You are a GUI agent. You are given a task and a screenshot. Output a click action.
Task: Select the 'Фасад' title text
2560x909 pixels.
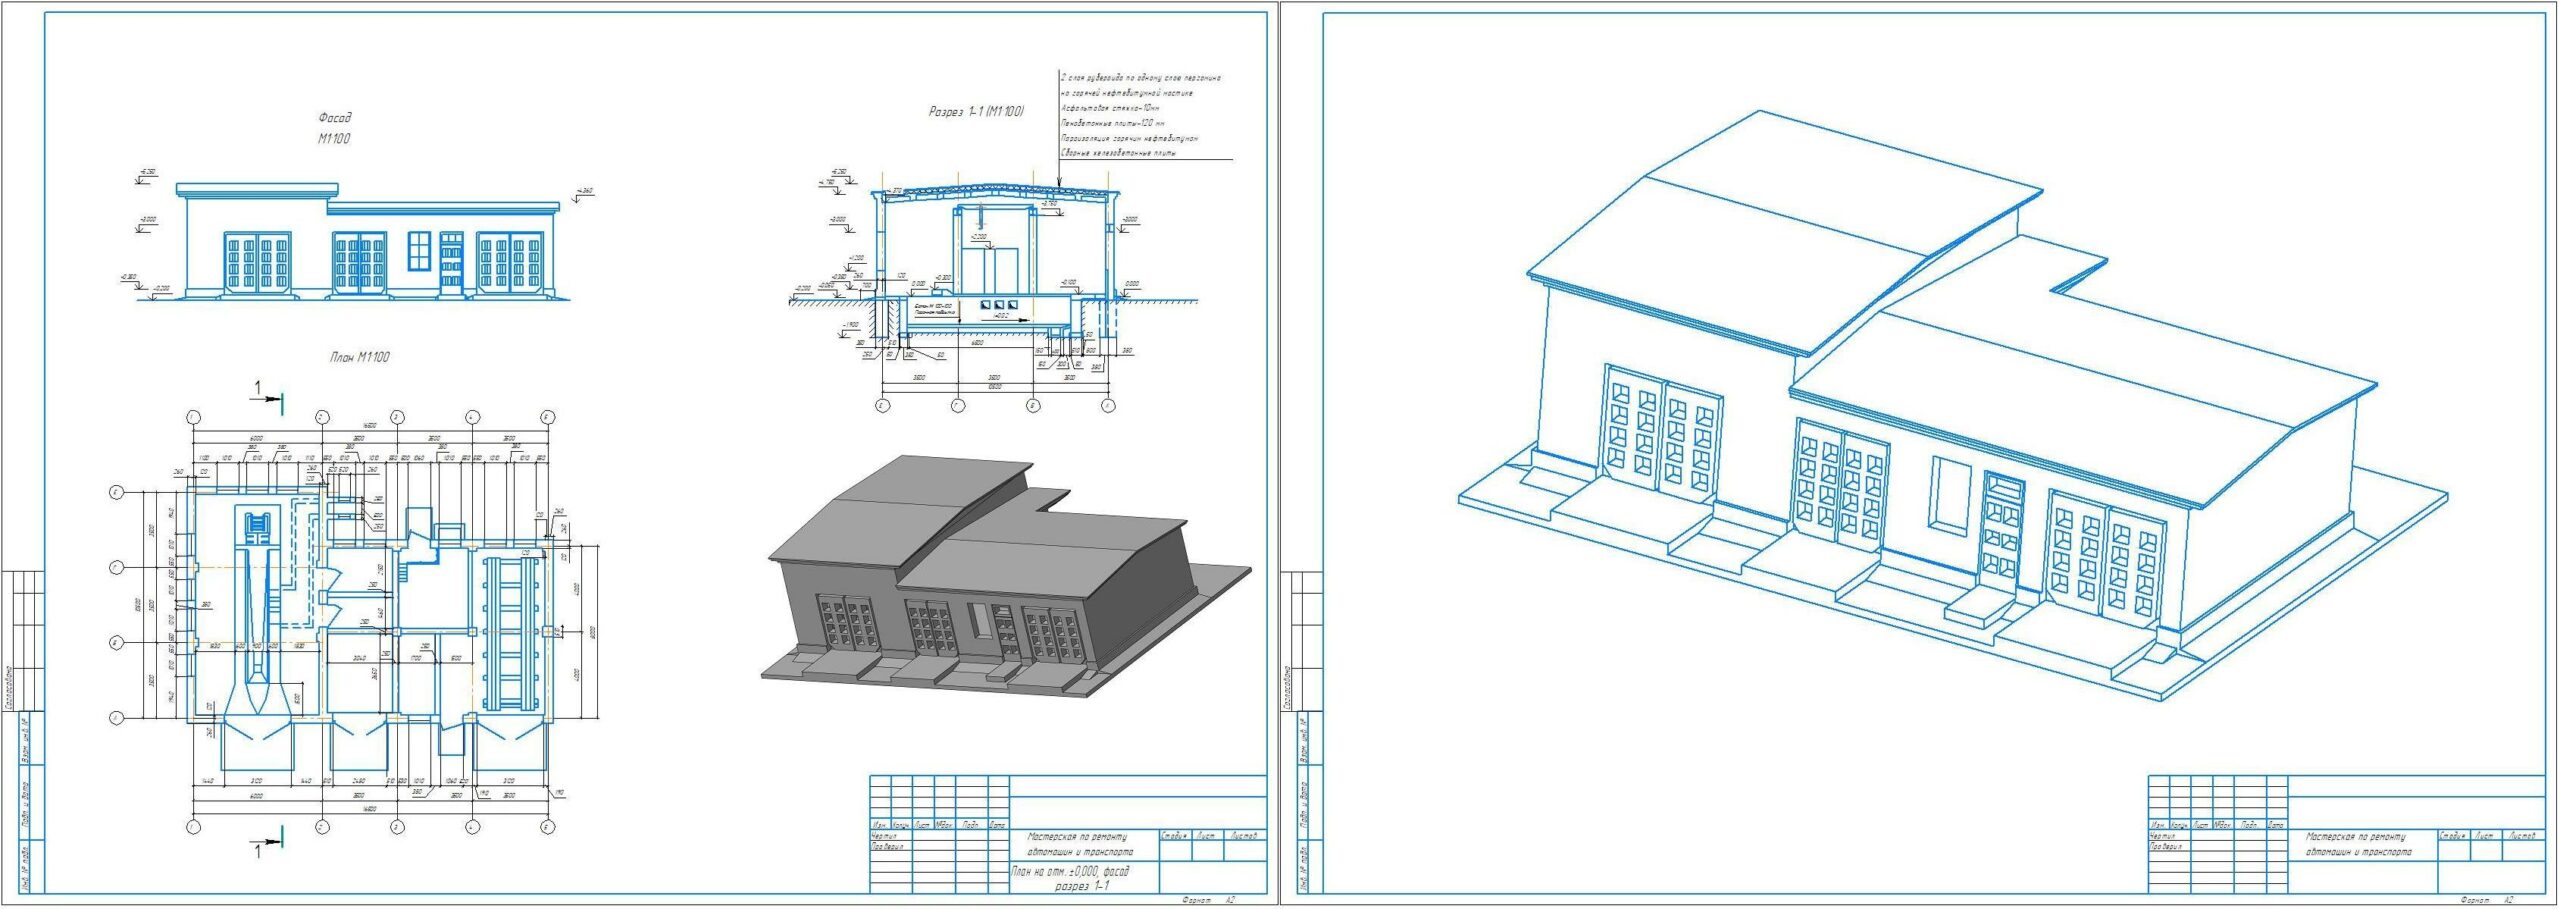[x=335, y=118]
